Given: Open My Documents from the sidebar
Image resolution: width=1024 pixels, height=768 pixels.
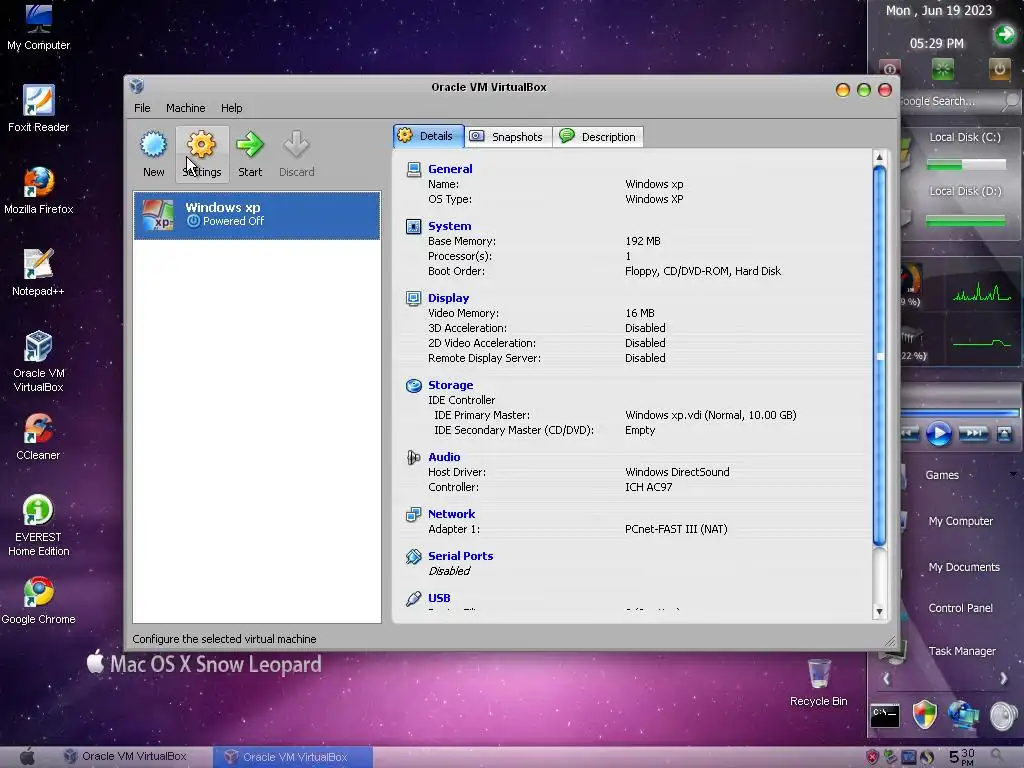Looking at the screenshot, I should pyautogui.click(x=964, y=567).
